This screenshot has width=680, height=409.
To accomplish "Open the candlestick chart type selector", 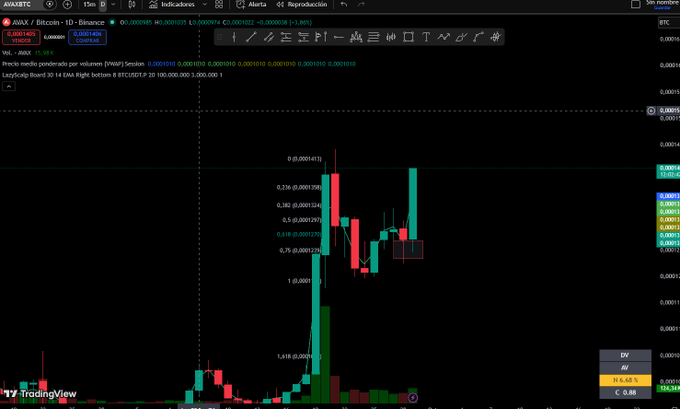I will (132, 4).
